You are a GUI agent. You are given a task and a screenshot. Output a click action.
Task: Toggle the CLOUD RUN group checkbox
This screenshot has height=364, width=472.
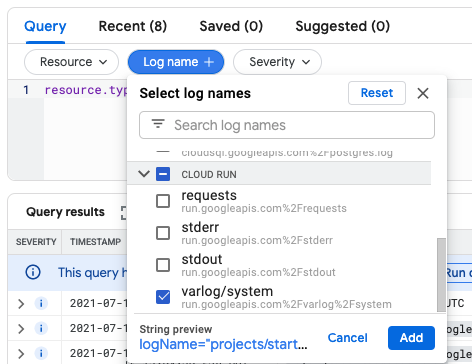(x=163, y=174)
